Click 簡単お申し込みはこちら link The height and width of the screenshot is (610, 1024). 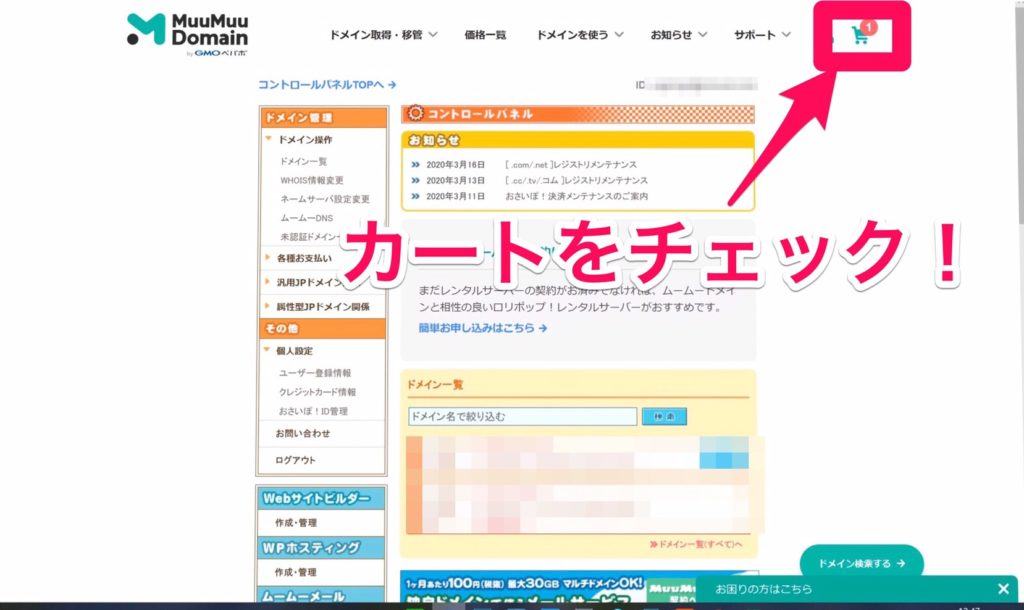click(483, 328)
